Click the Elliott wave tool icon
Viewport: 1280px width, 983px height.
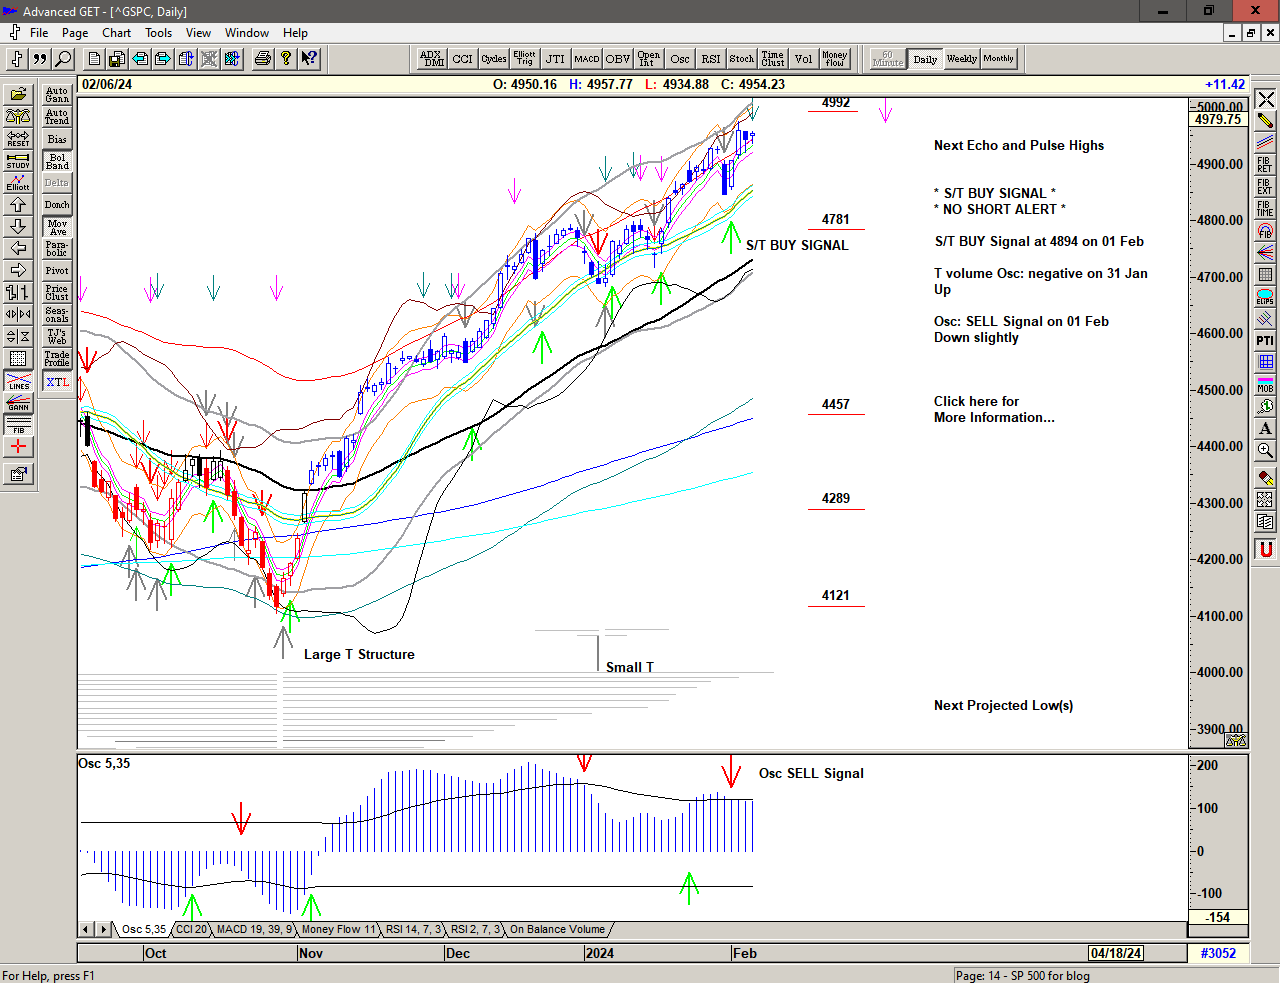pos(18,182)
